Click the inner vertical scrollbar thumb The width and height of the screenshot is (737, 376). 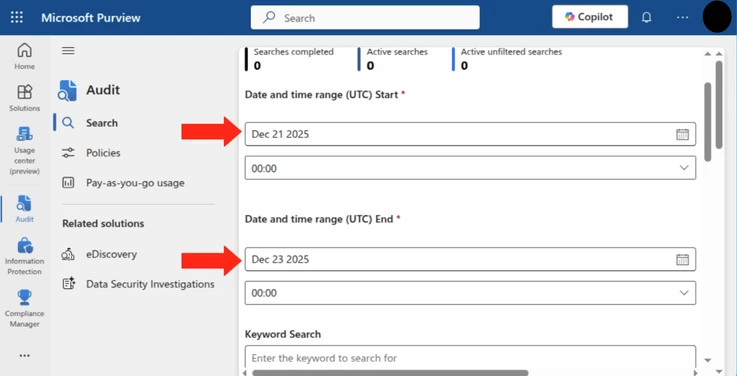[x=708, y=122]
